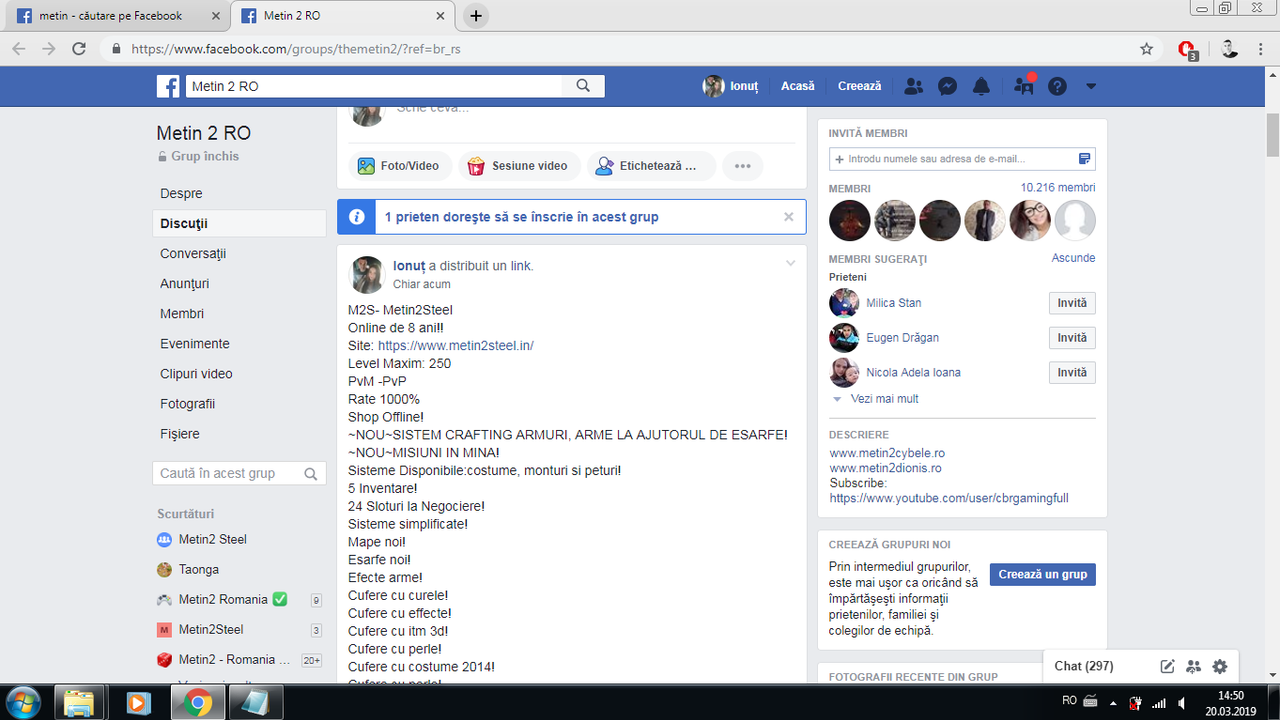
Task: Open Chrome from the taskbar
Action: [x=197, y=703]
